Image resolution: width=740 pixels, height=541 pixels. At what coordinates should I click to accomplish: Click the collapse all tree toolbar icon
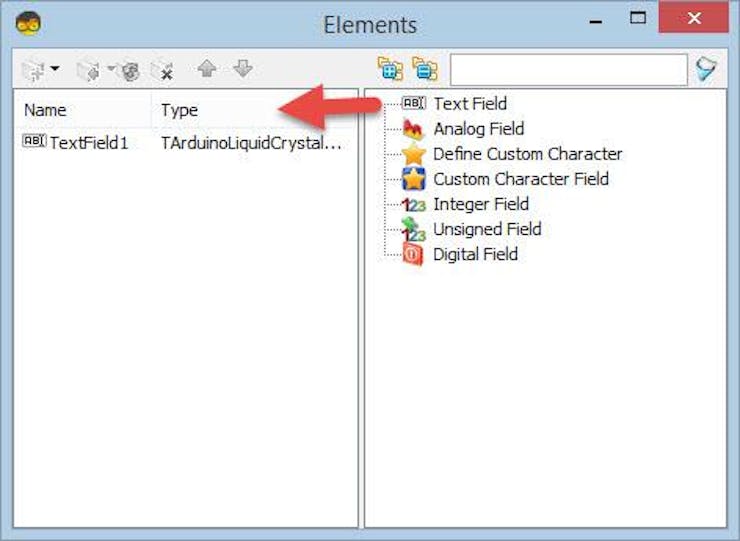coord(425,69)
